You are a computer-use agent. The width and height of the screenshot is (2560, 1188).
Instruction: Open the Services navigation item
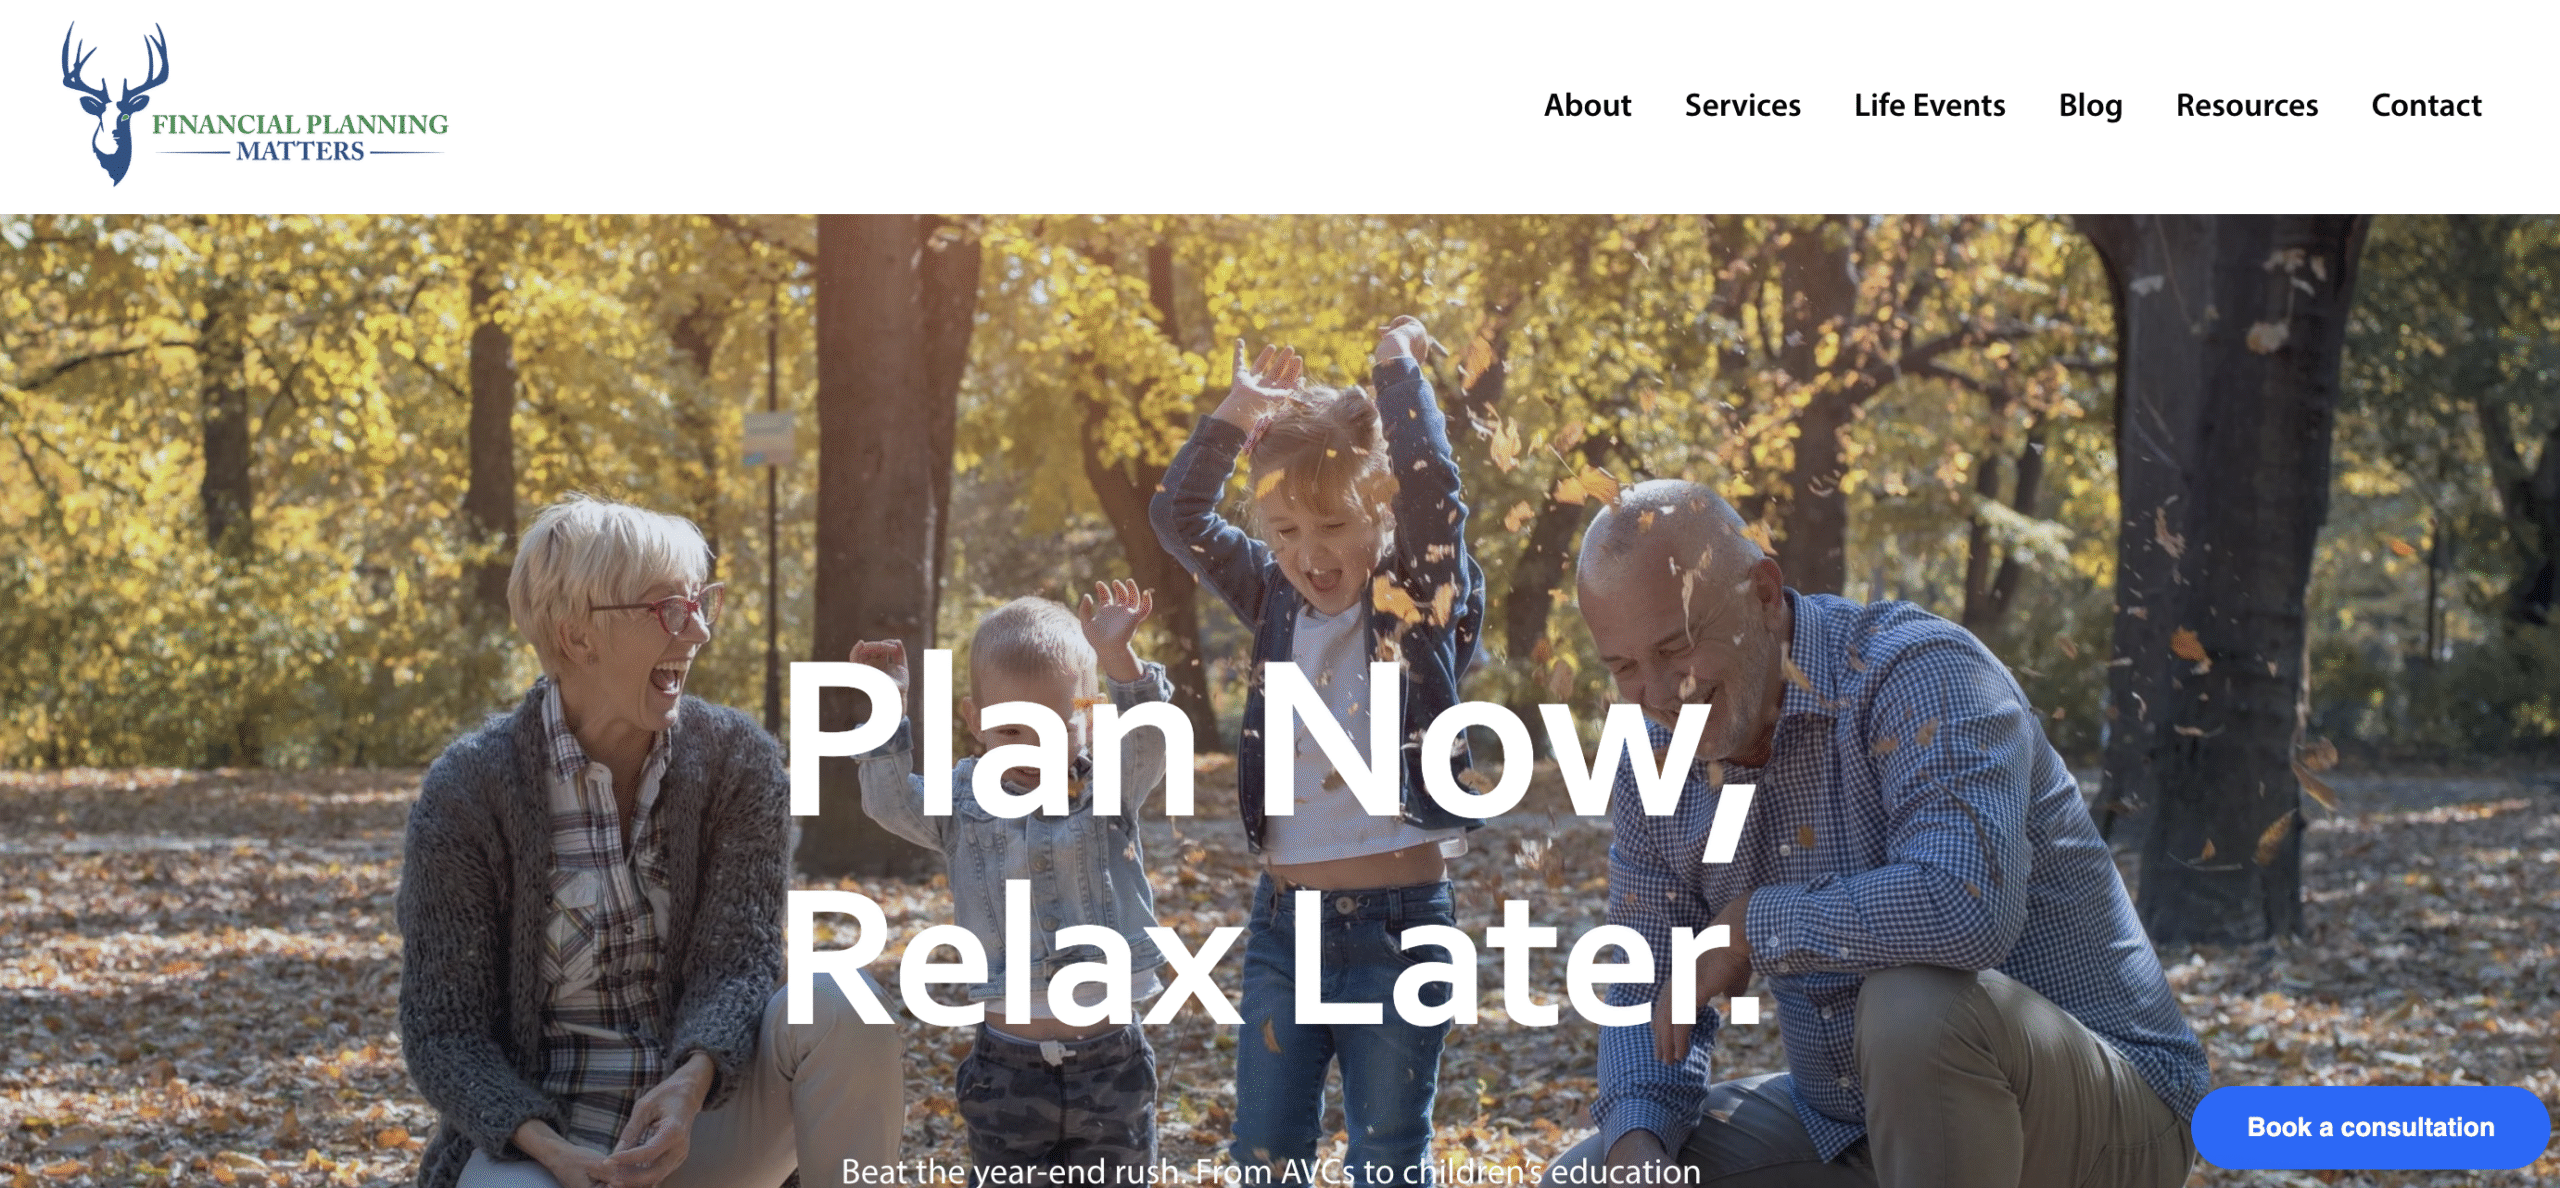1742,105
